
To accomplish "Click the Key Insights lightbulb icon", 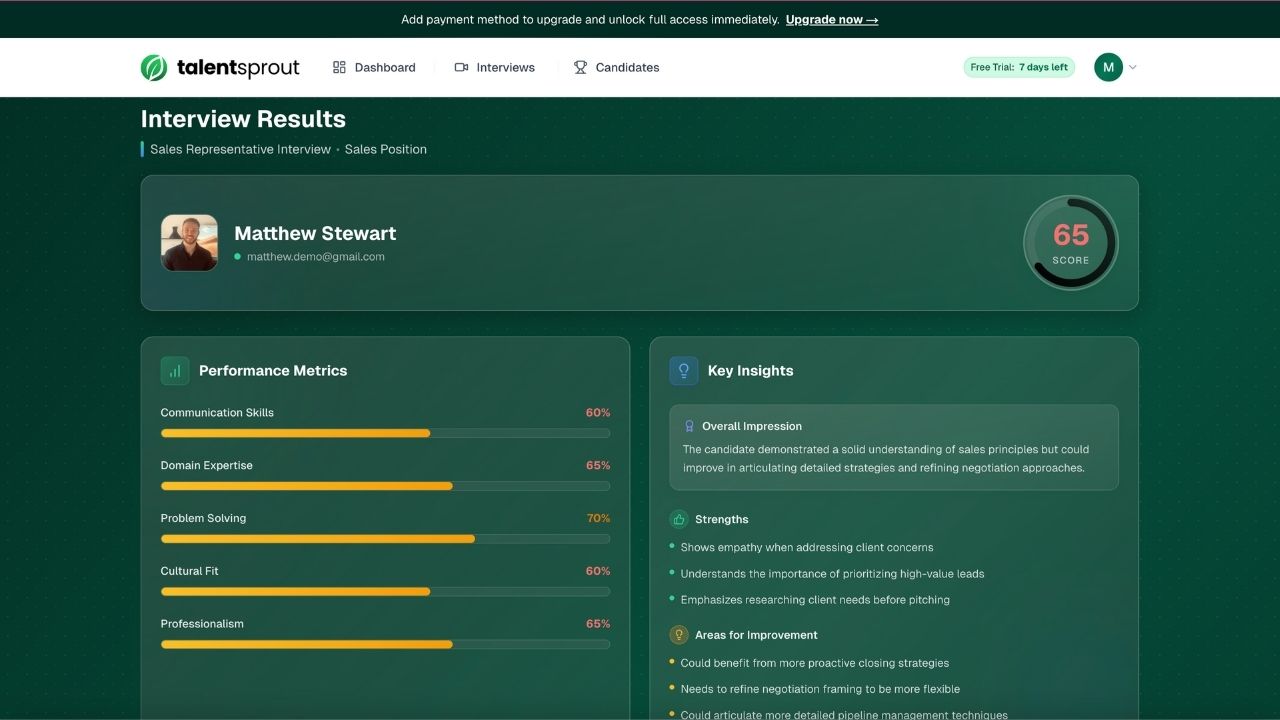I will coord(684,371).
